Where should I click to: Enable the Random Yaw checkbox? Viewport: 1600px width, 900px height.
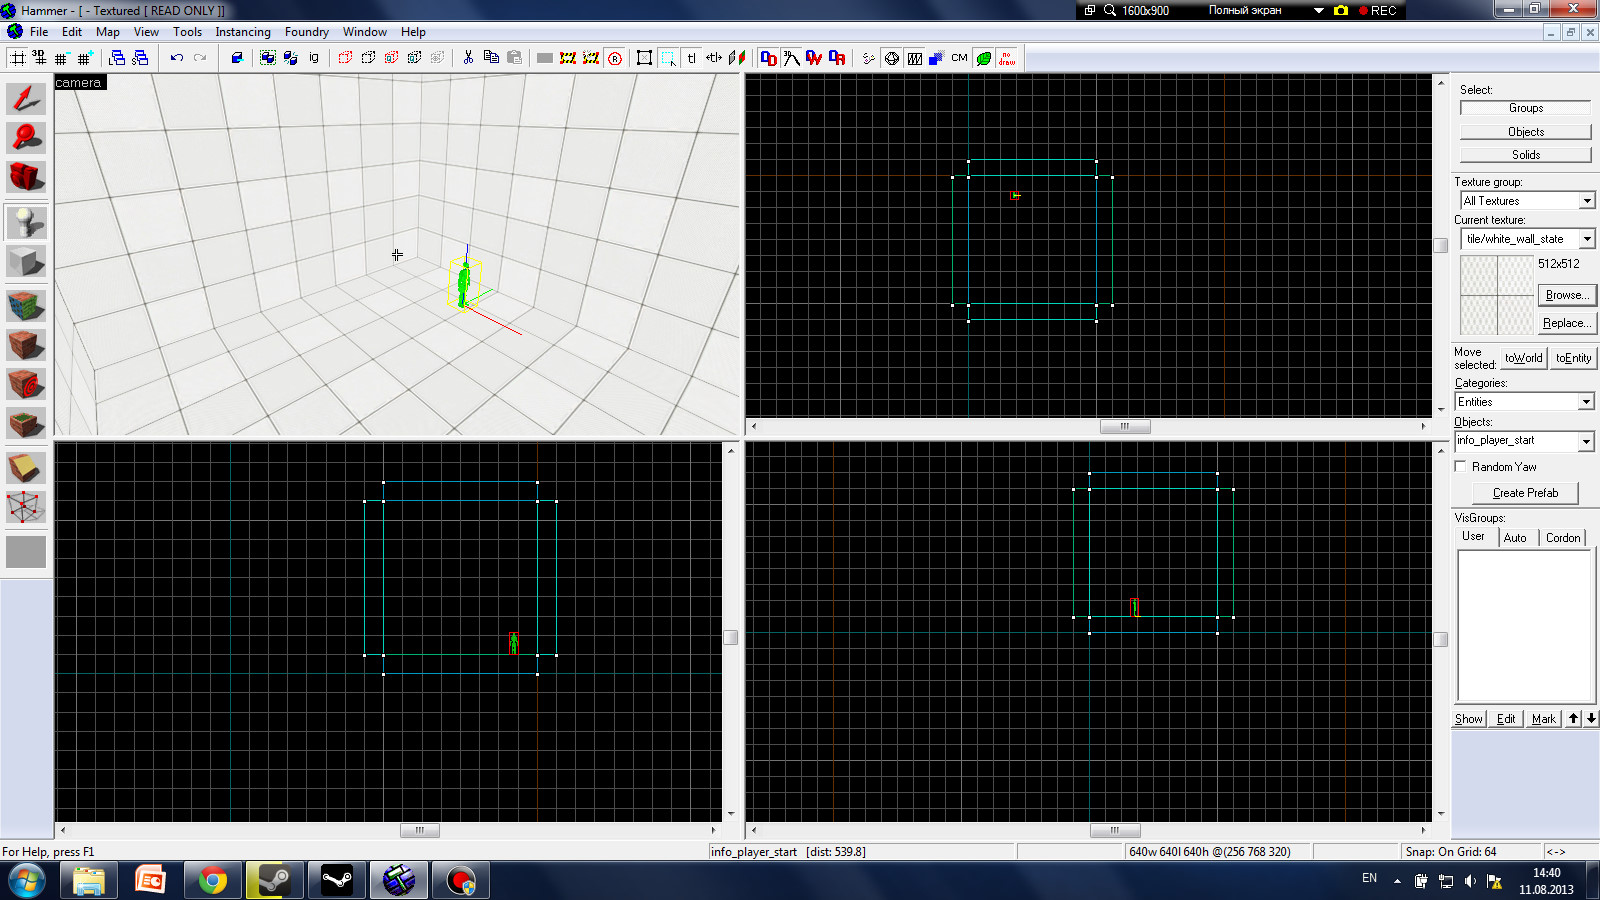coord(1461,467)
